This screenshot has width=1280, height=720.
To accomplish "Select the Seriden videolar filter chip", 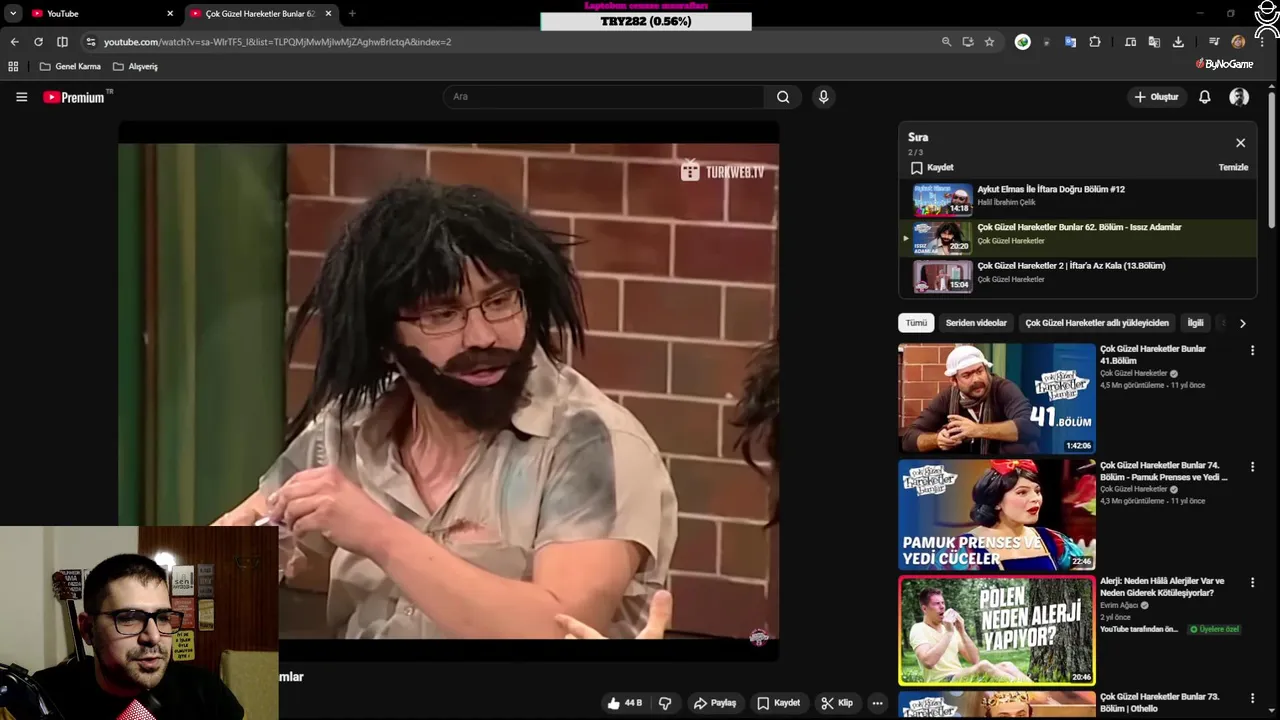I will click(x=976, y=323).
